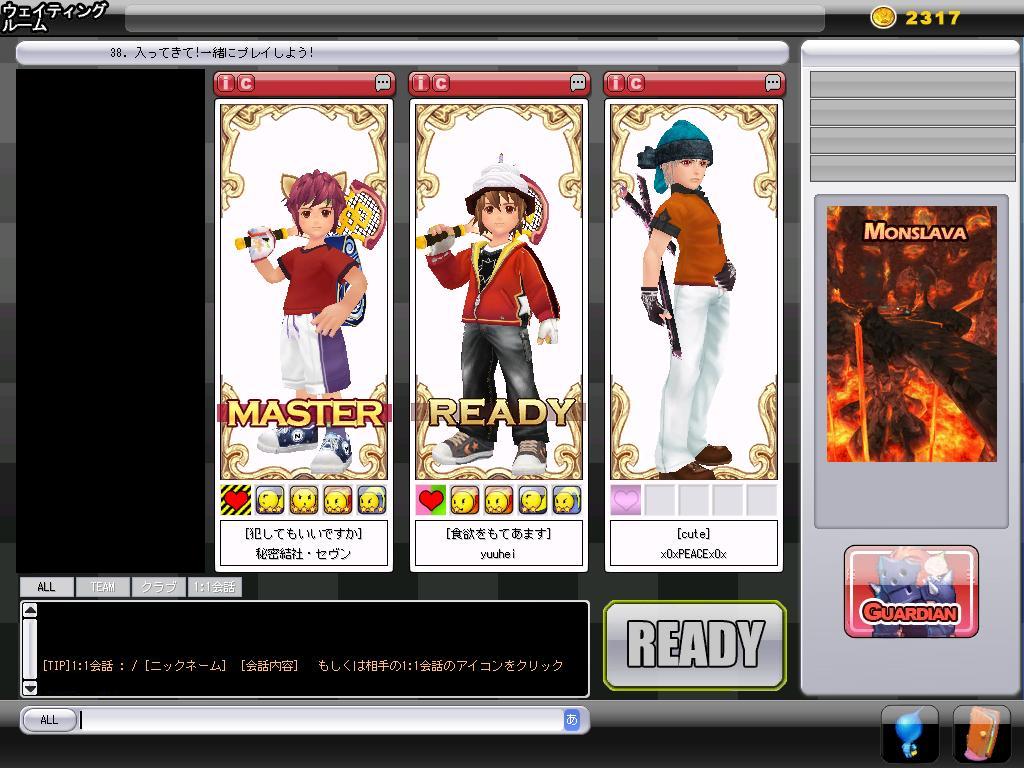Click into the chat message input field
The width and height of the screenshot is (1024, 768).
click(x=320, y=720)
